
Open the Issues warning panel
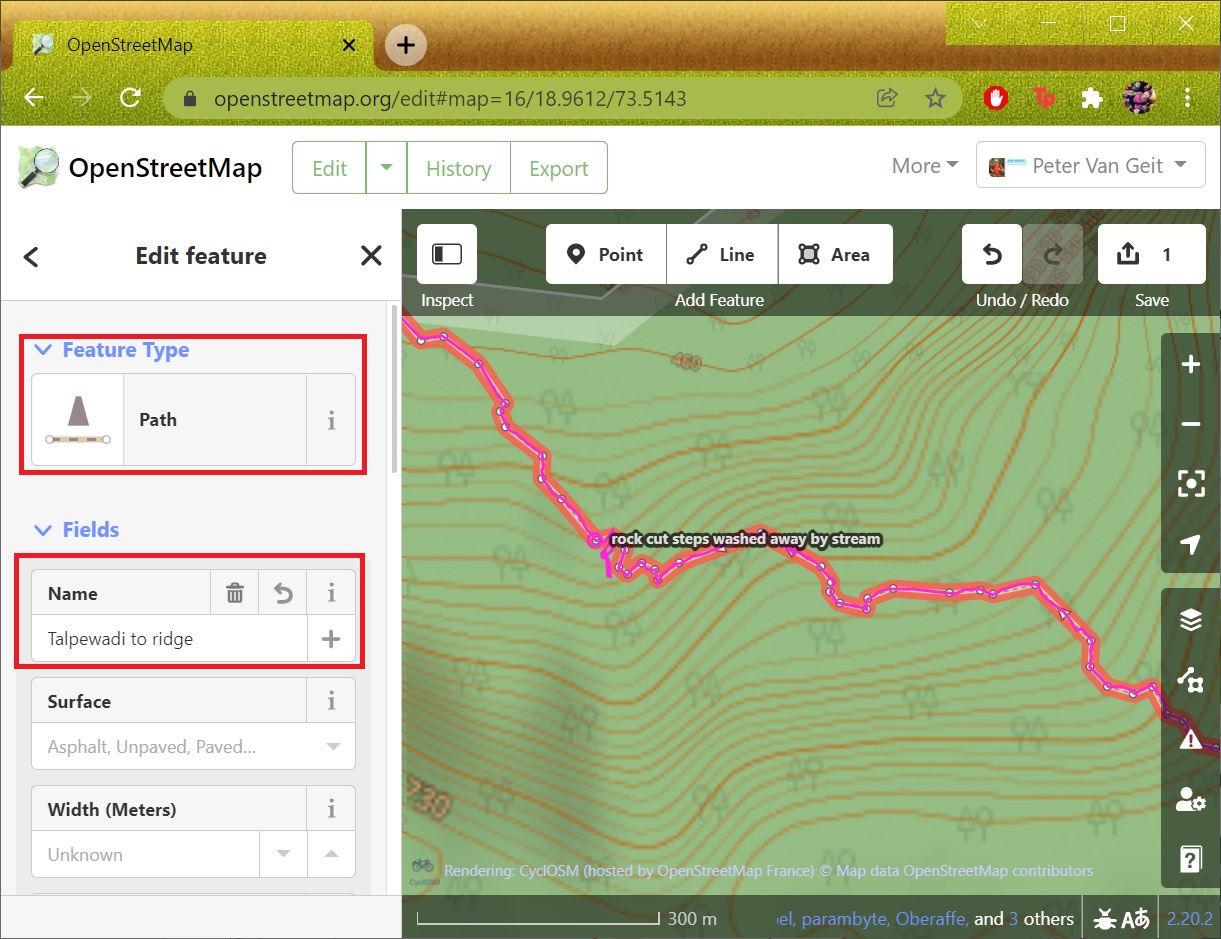[x=1190, y=740]
